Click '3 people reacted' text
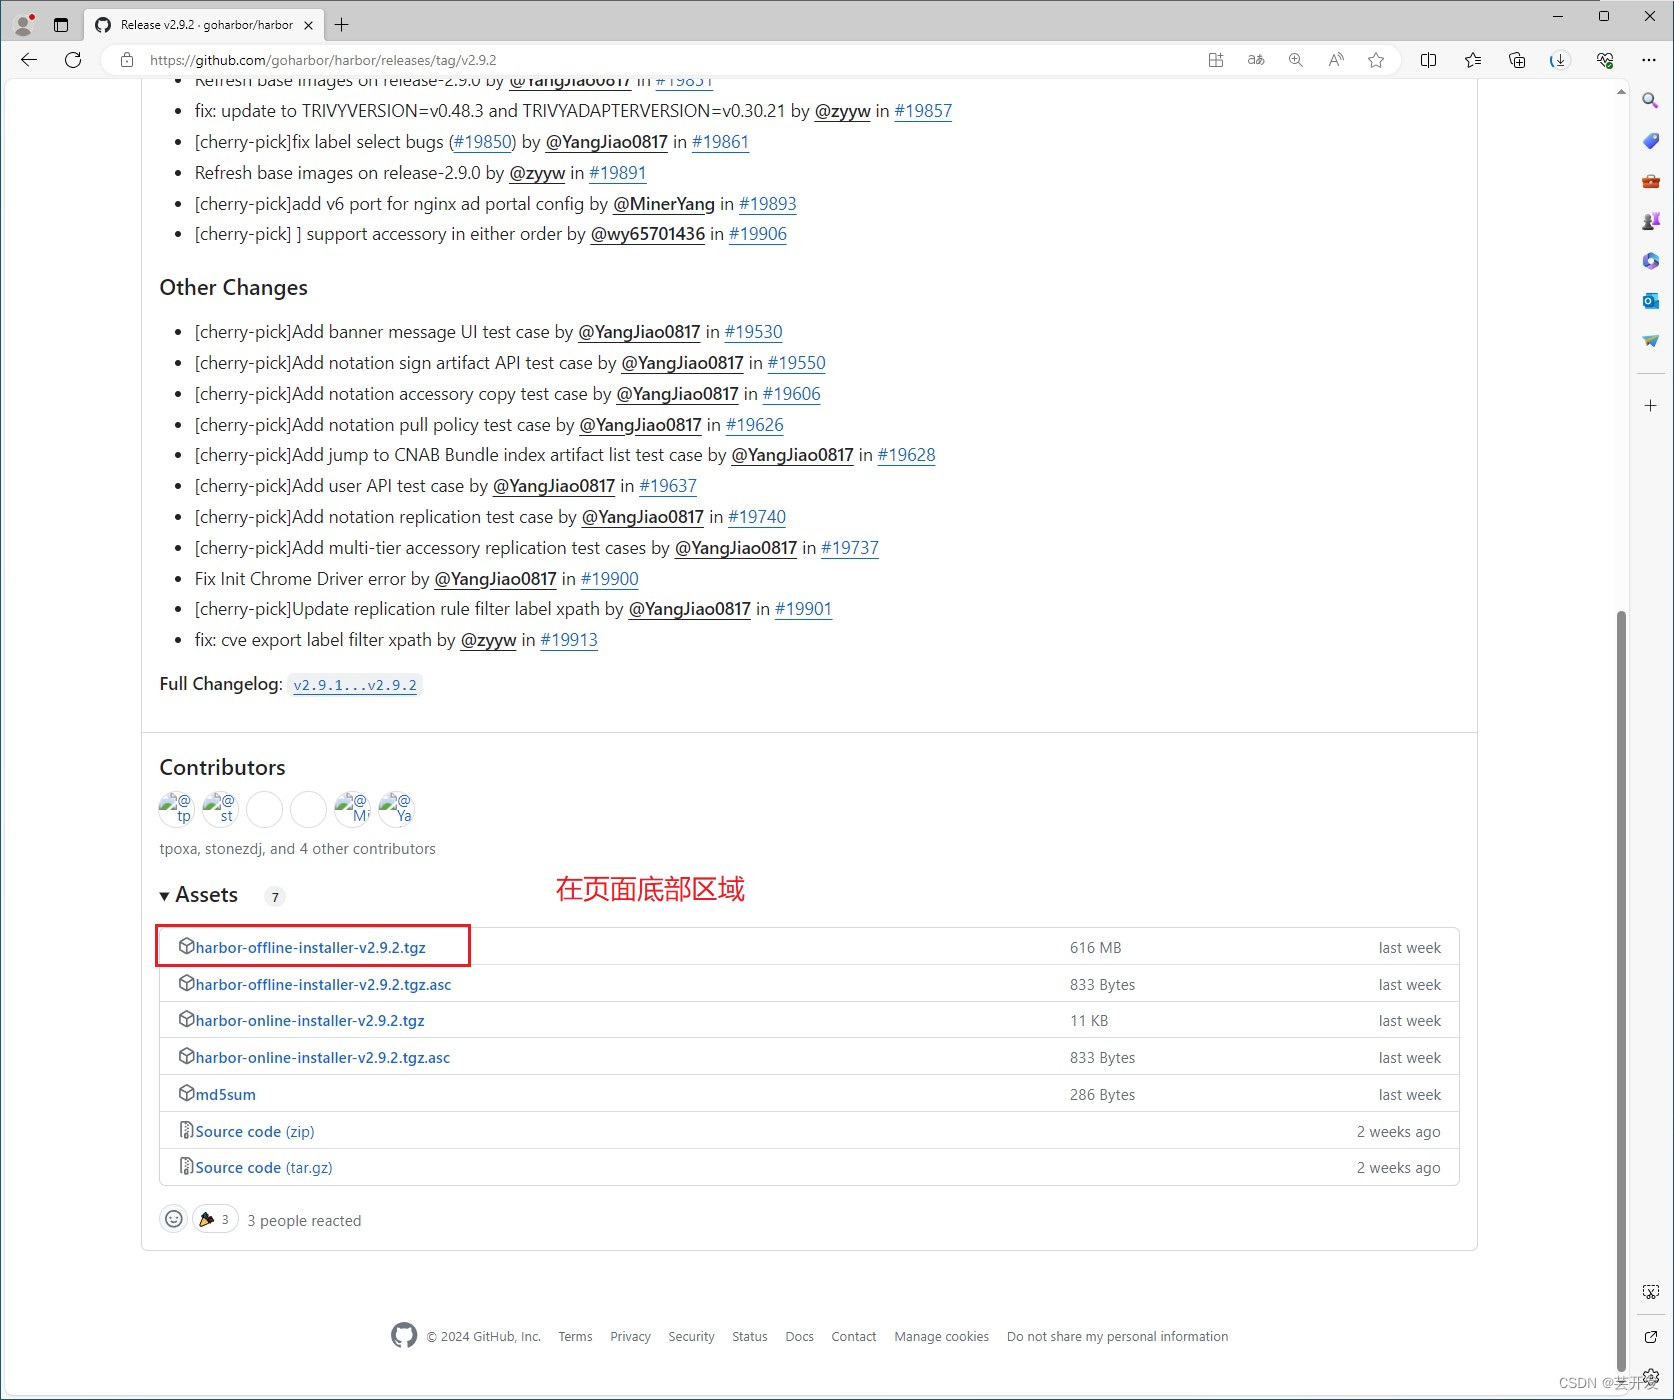The height and width of the screenshot is (1400, 1674). coord(304,1220)
